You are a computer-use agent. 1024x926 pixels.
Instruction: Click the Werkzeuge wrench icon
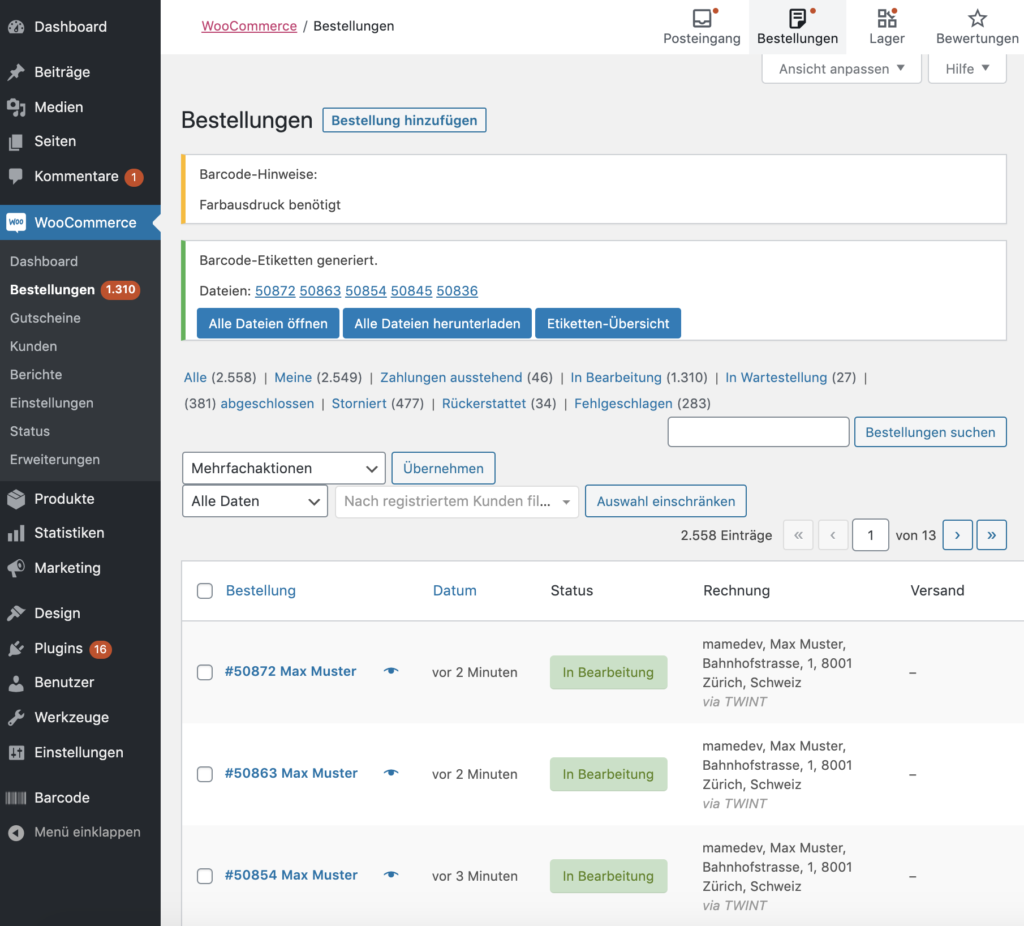(x=16, y=717)
